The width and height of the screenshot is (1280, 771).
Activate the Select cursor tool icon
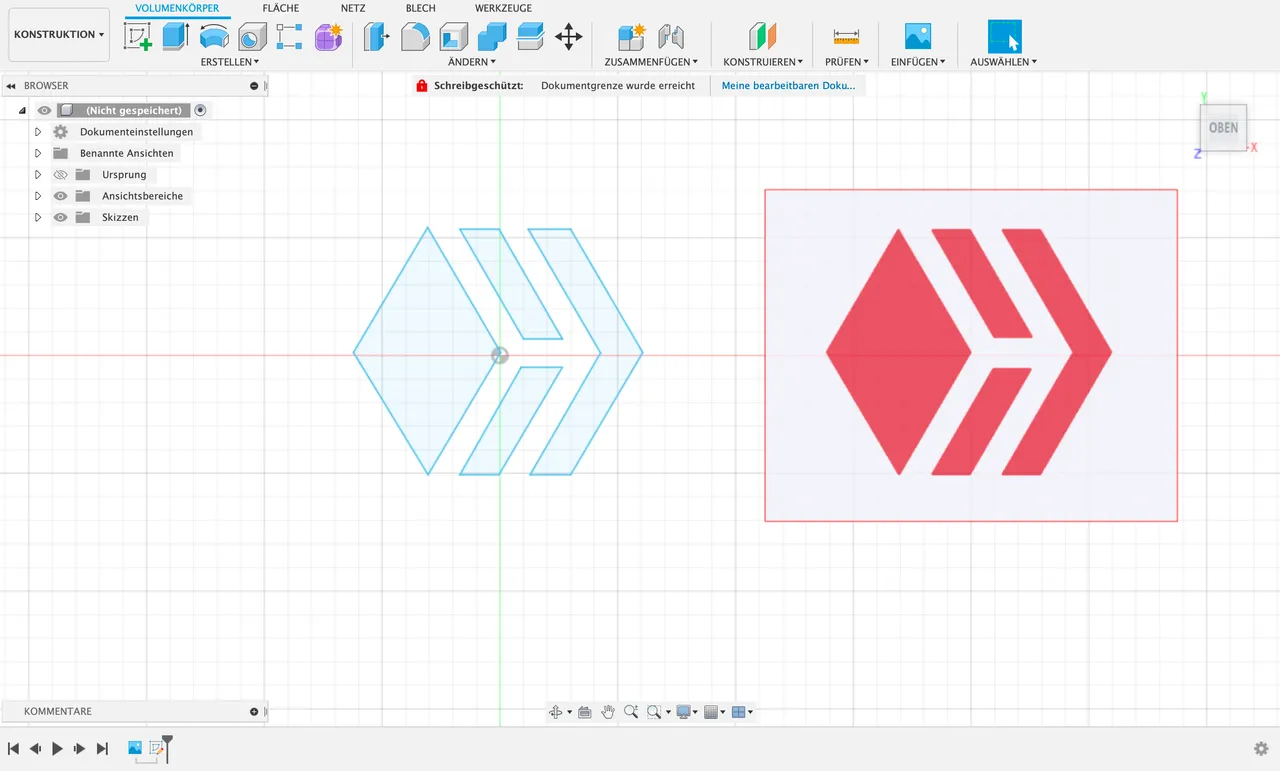tap(1005, 37)
